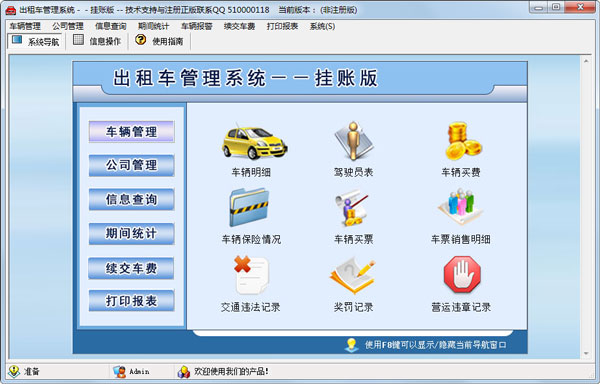
Task: Click the 车辆买票 label text
Action: tap(353, 239)
